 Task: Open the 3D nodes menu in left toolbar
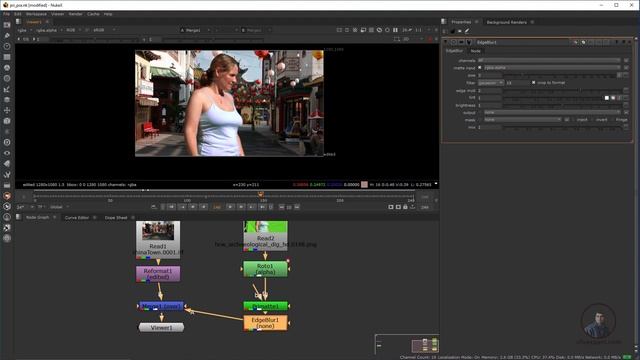click(7, 121)
